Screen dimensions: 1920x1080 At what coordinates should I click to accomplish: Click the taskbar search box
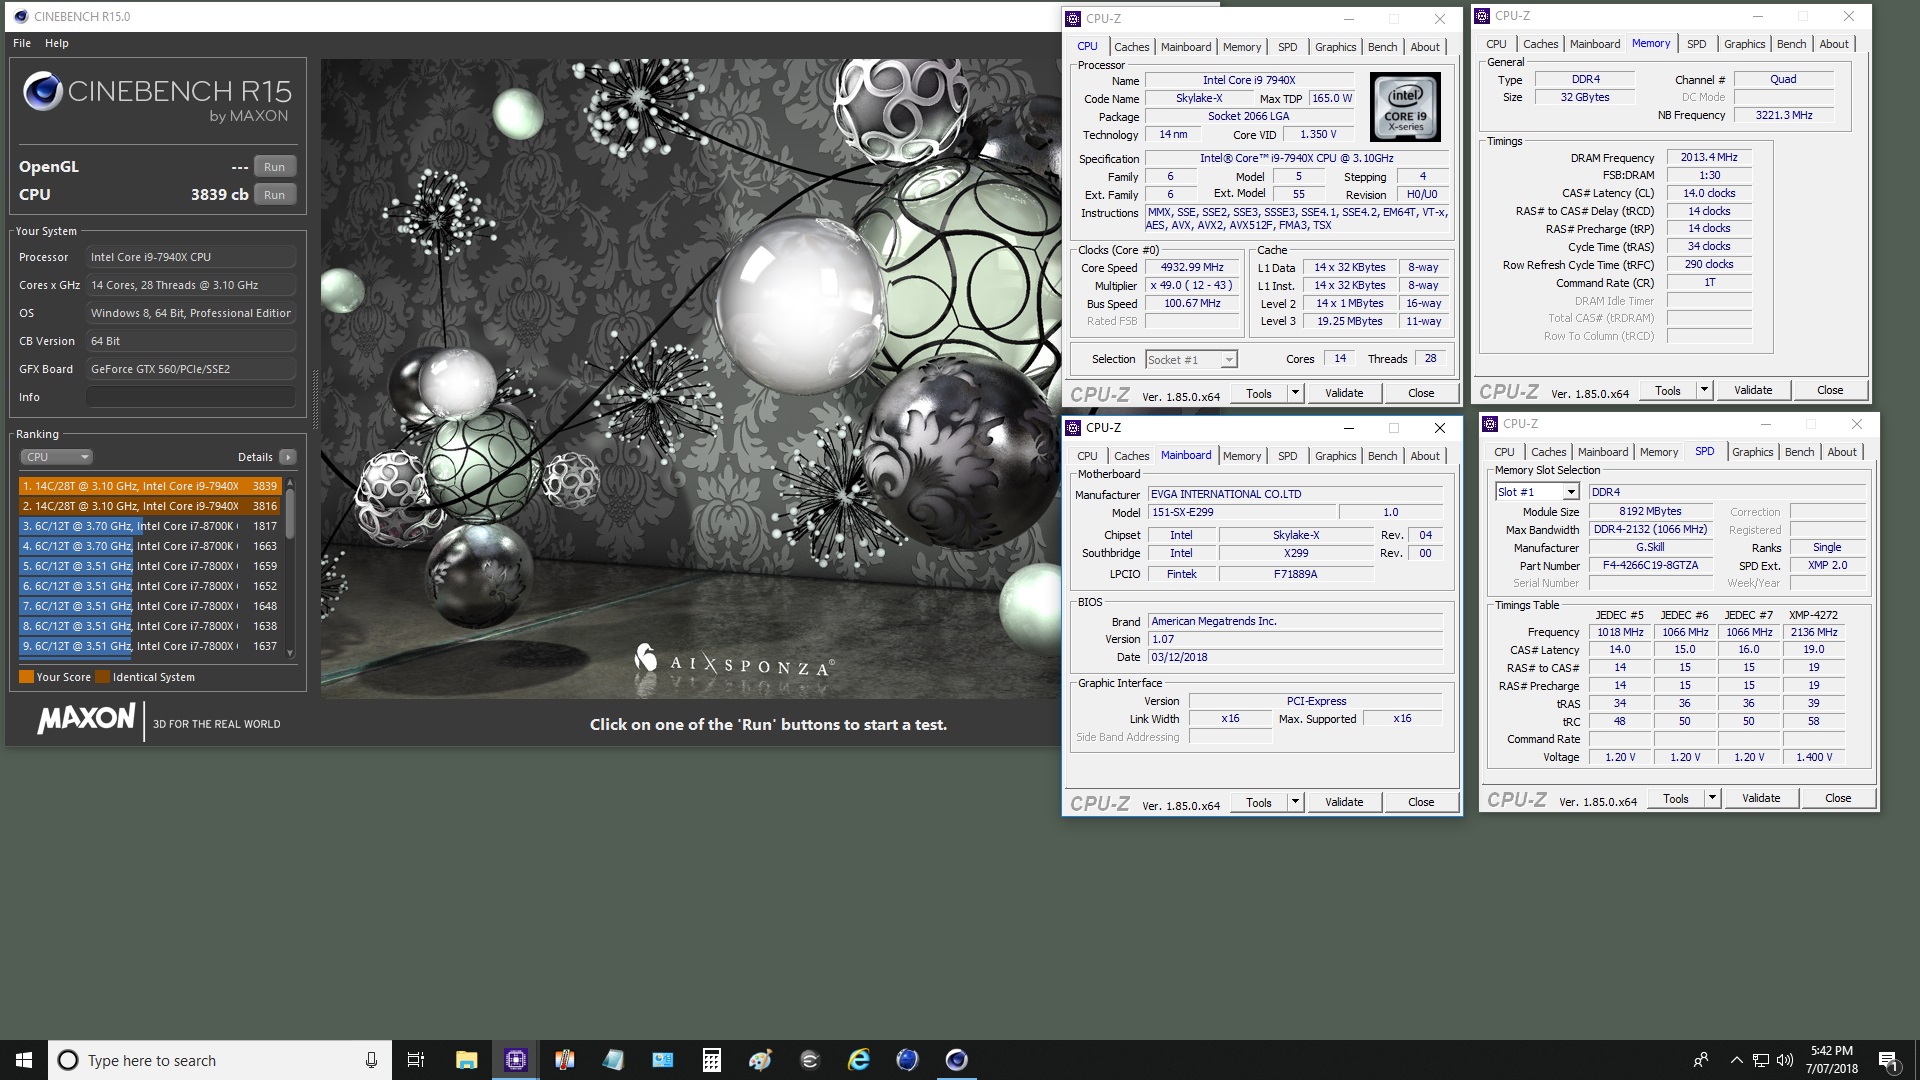[x=219, y=1060]
